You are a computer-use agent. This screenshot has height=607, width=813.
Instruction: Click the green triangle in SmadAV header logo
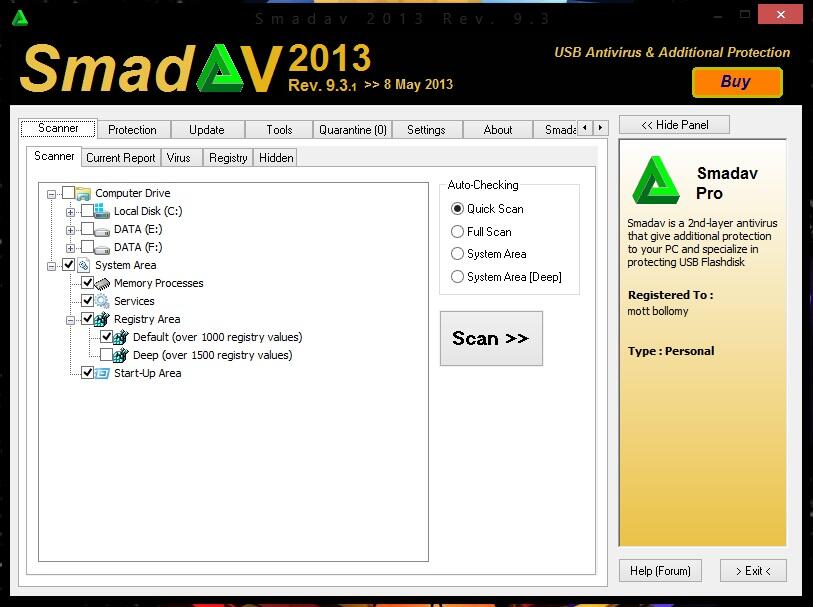pyautogui.click(x=221, y=68)
